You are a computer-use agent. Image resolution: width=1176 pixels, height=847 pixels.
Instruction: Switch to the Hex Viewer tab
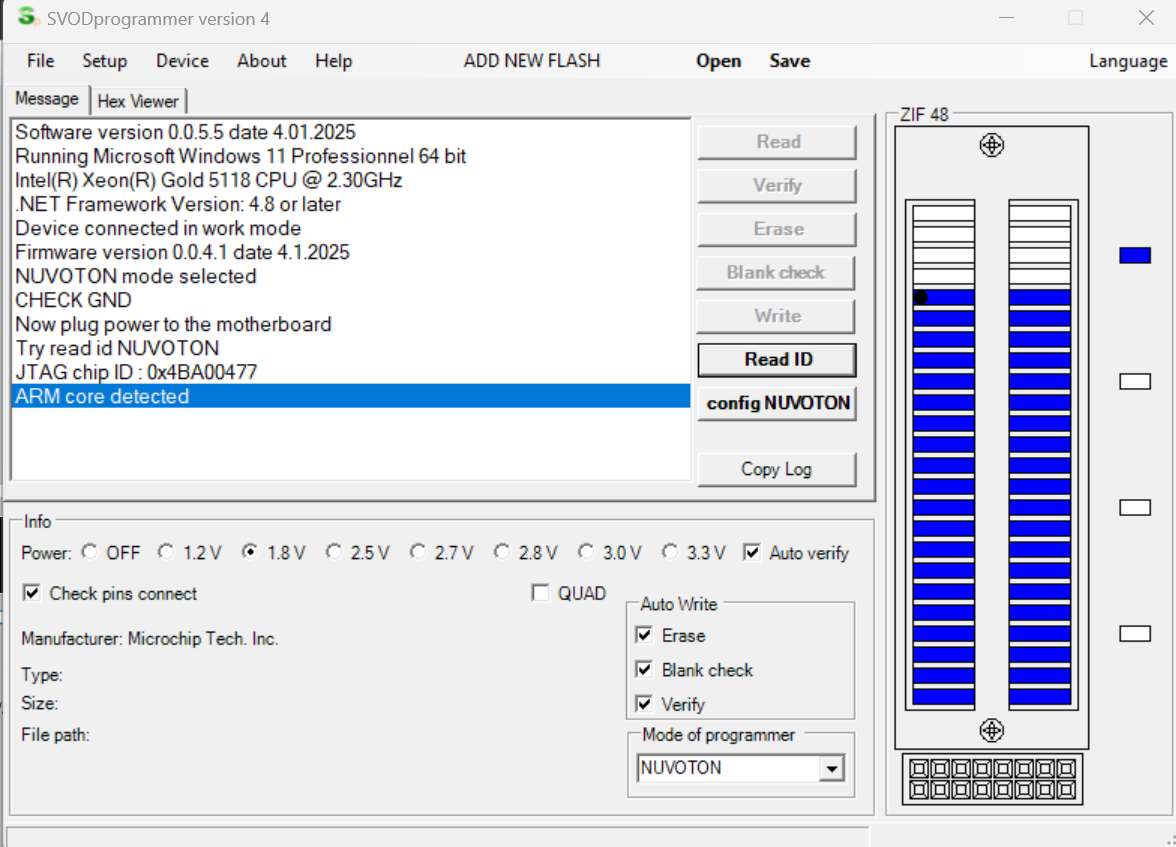click(x=138, y=101)
